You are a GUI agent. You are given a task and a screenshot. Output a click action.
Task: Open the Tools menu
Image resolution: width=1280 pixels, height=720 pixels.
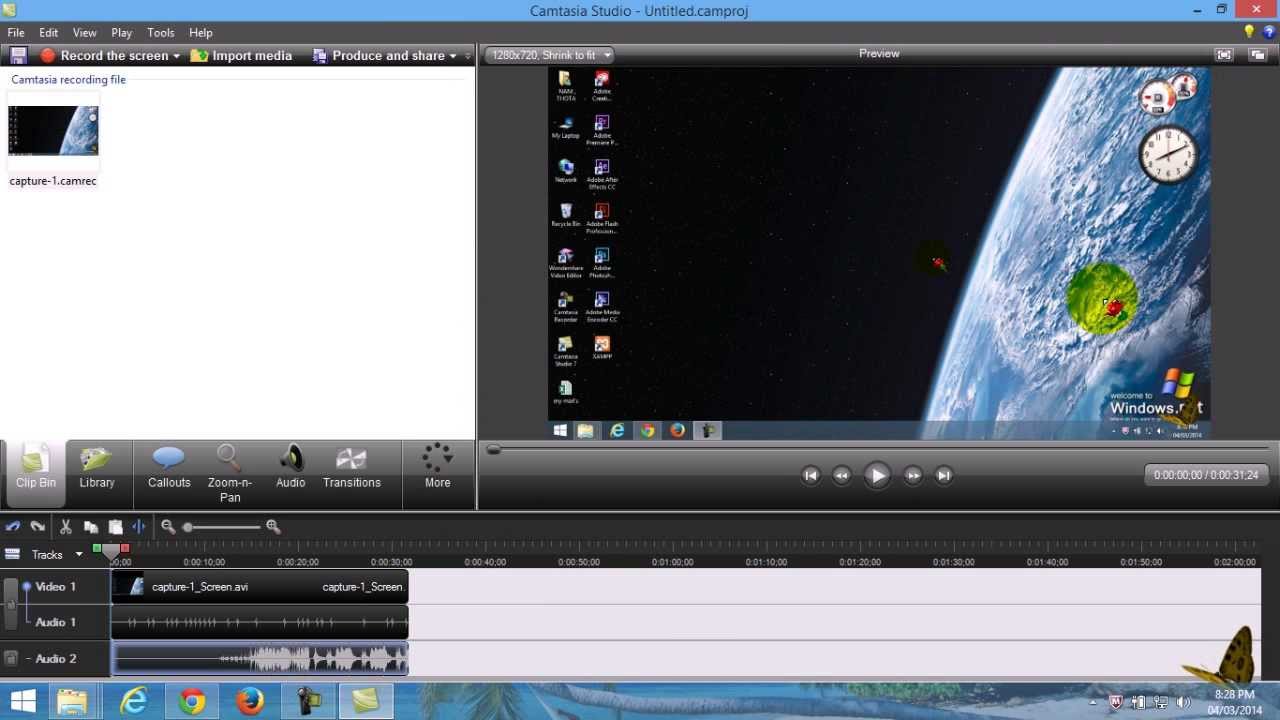coord(160,33)
